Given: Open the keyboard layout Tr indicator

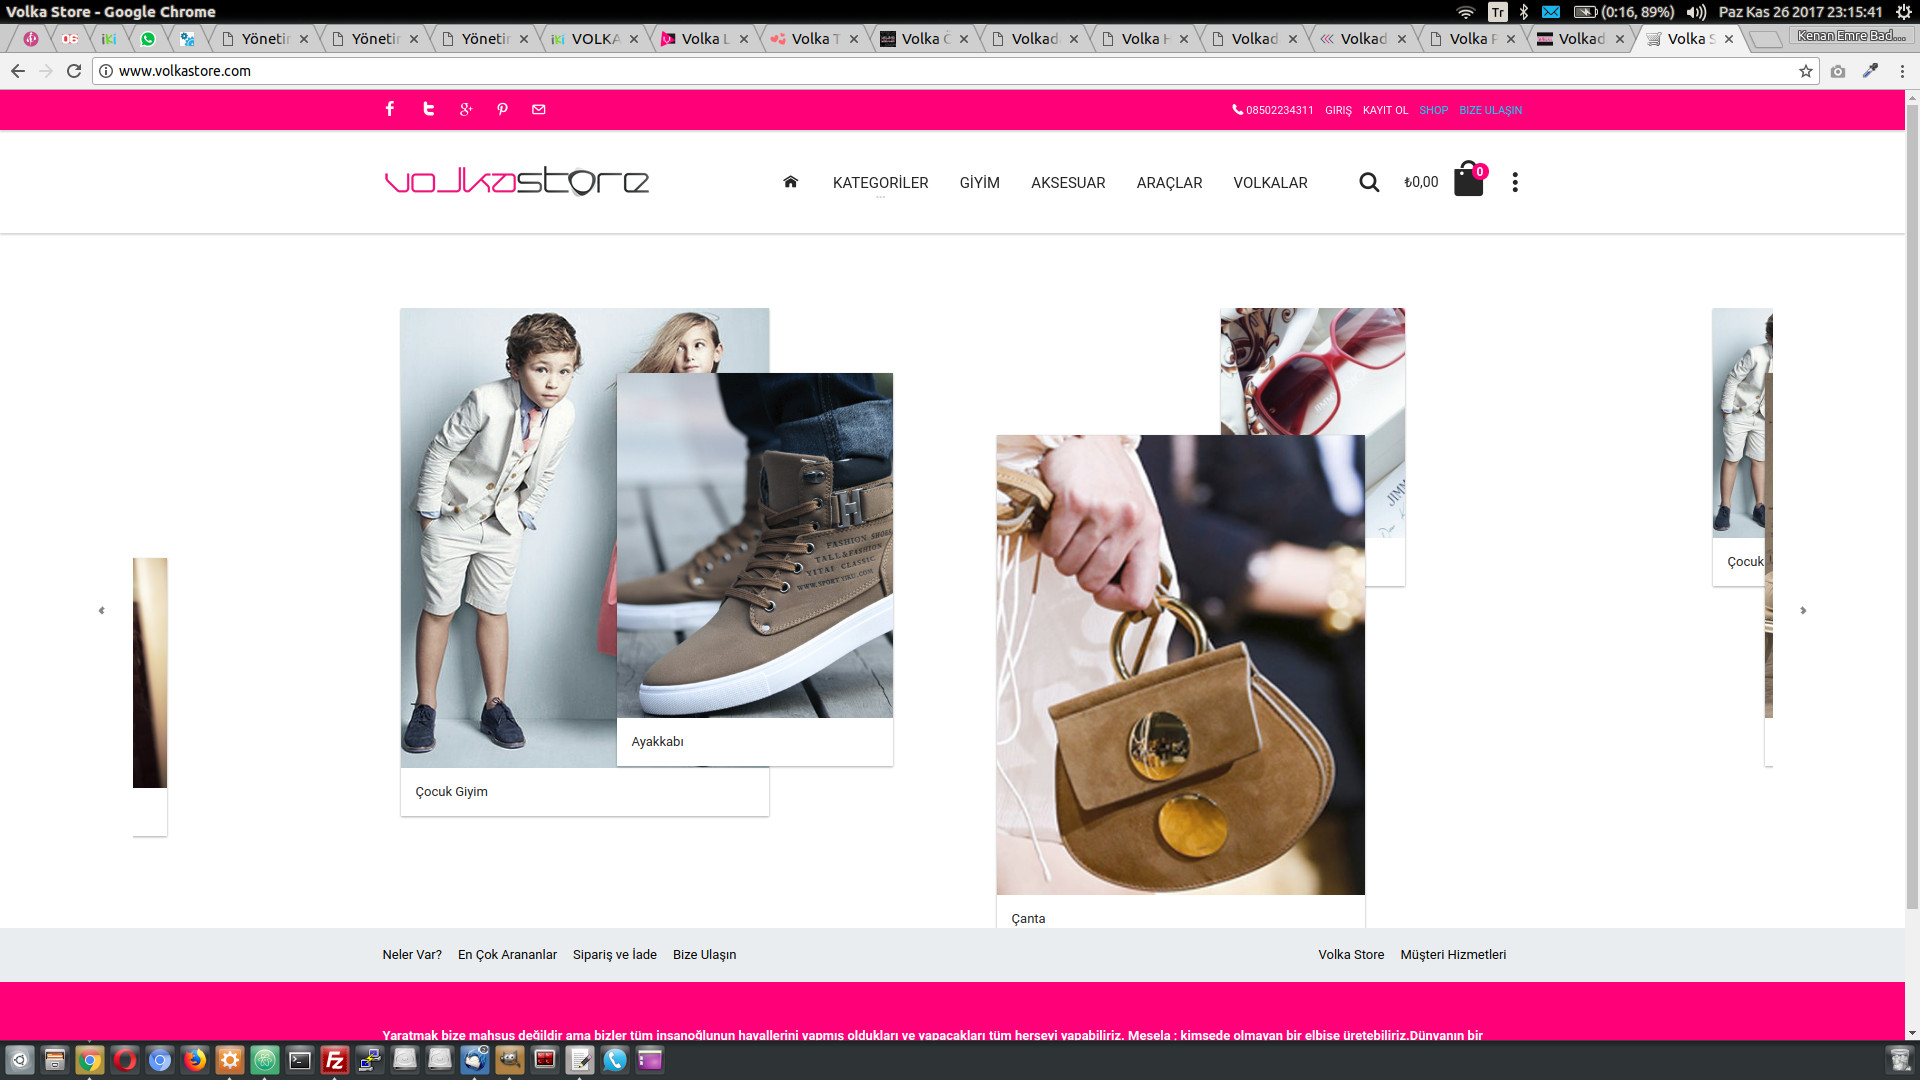Looking at the screenshot, I should pyautogui.click(x=1497, y=12).
